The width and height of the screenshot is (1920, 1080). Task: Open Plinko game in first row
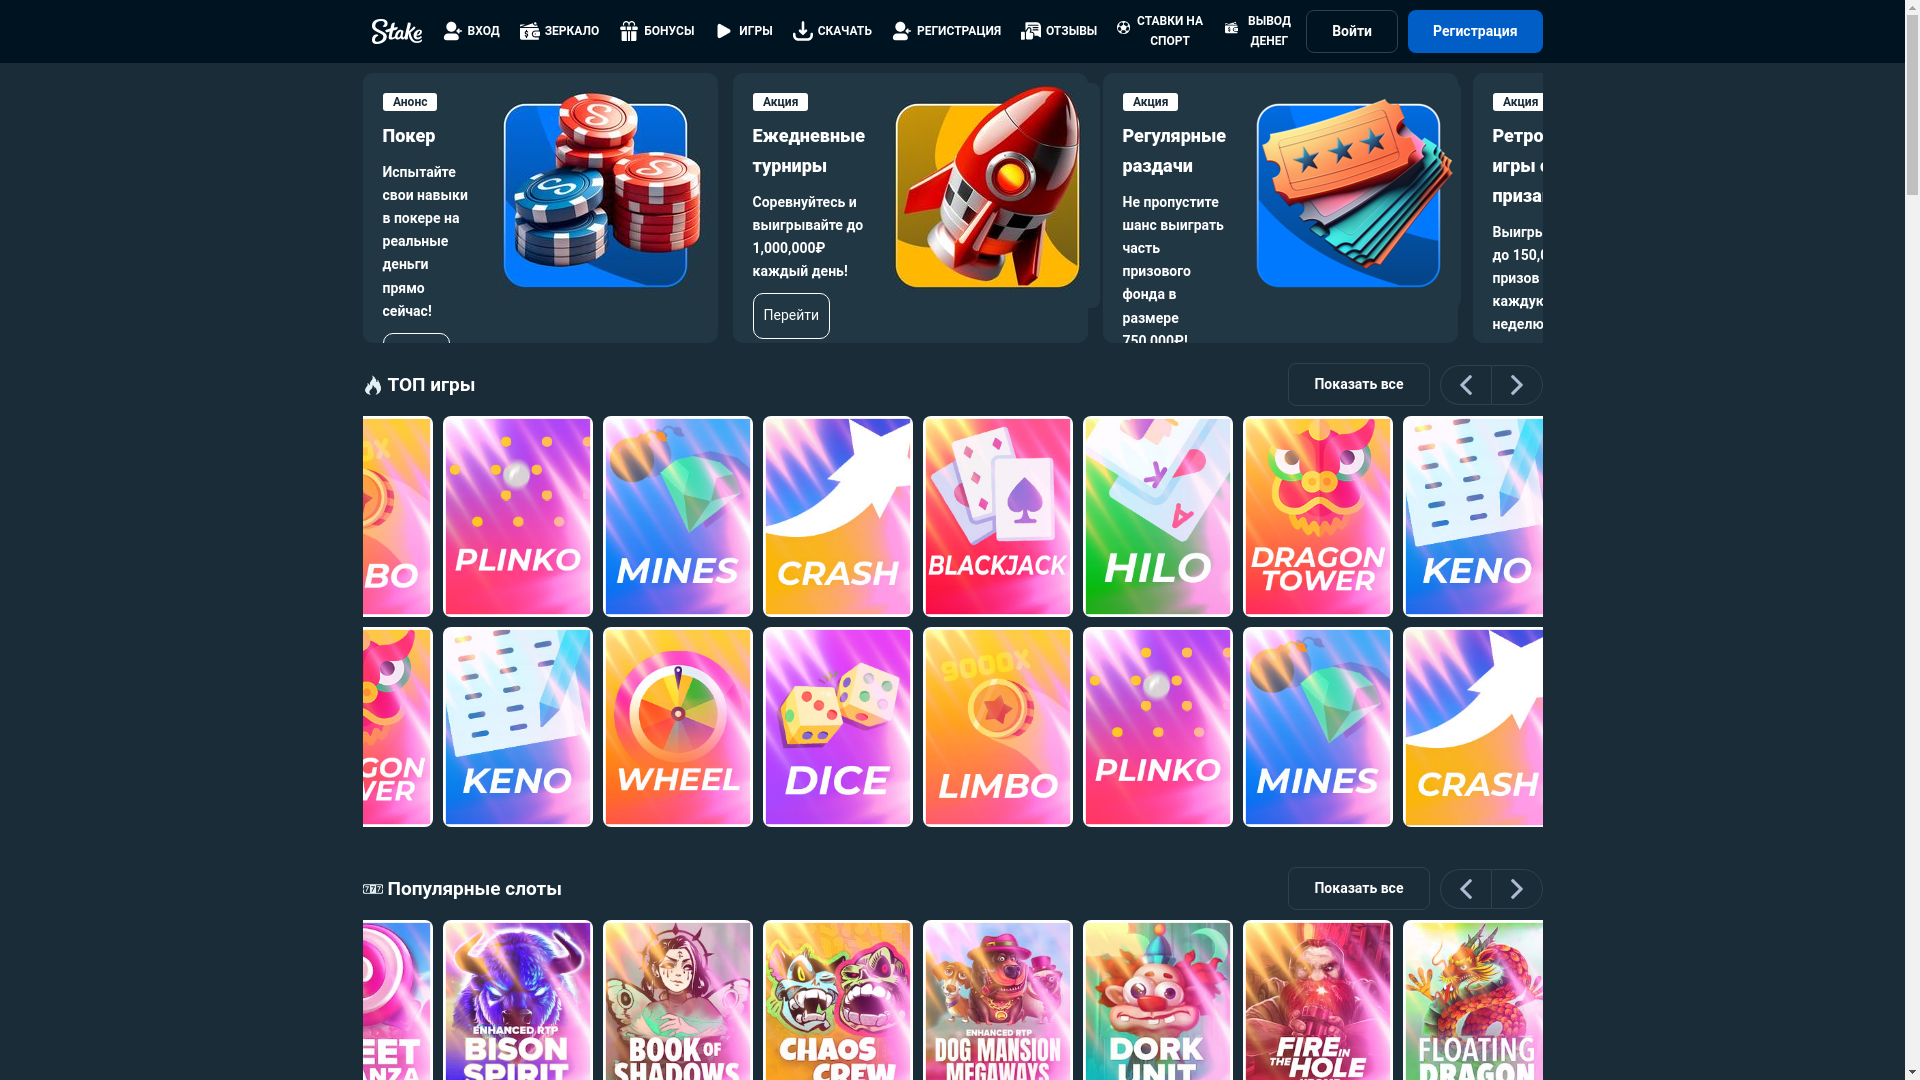pyautogui.click(x=517, y=516)
